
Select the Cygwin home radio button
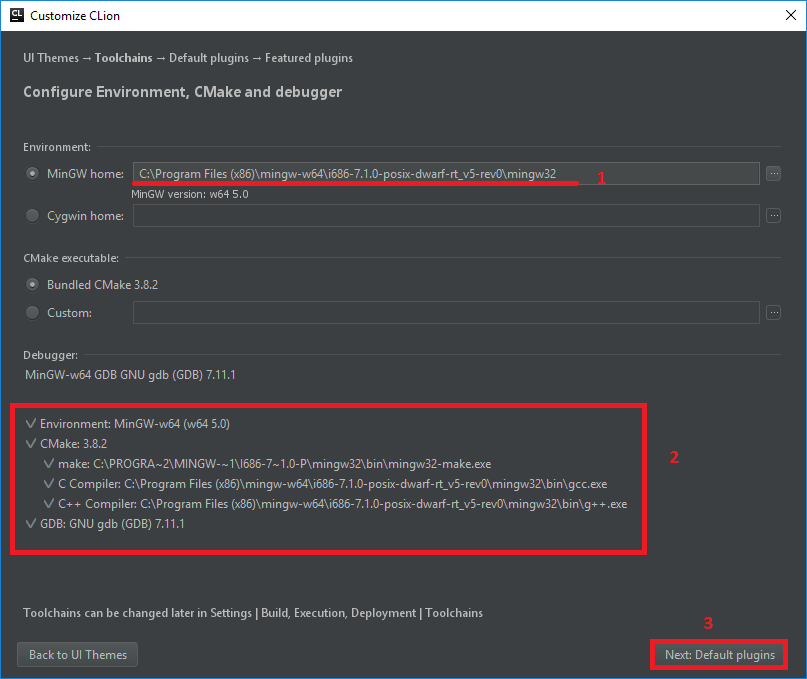[33, 215]
